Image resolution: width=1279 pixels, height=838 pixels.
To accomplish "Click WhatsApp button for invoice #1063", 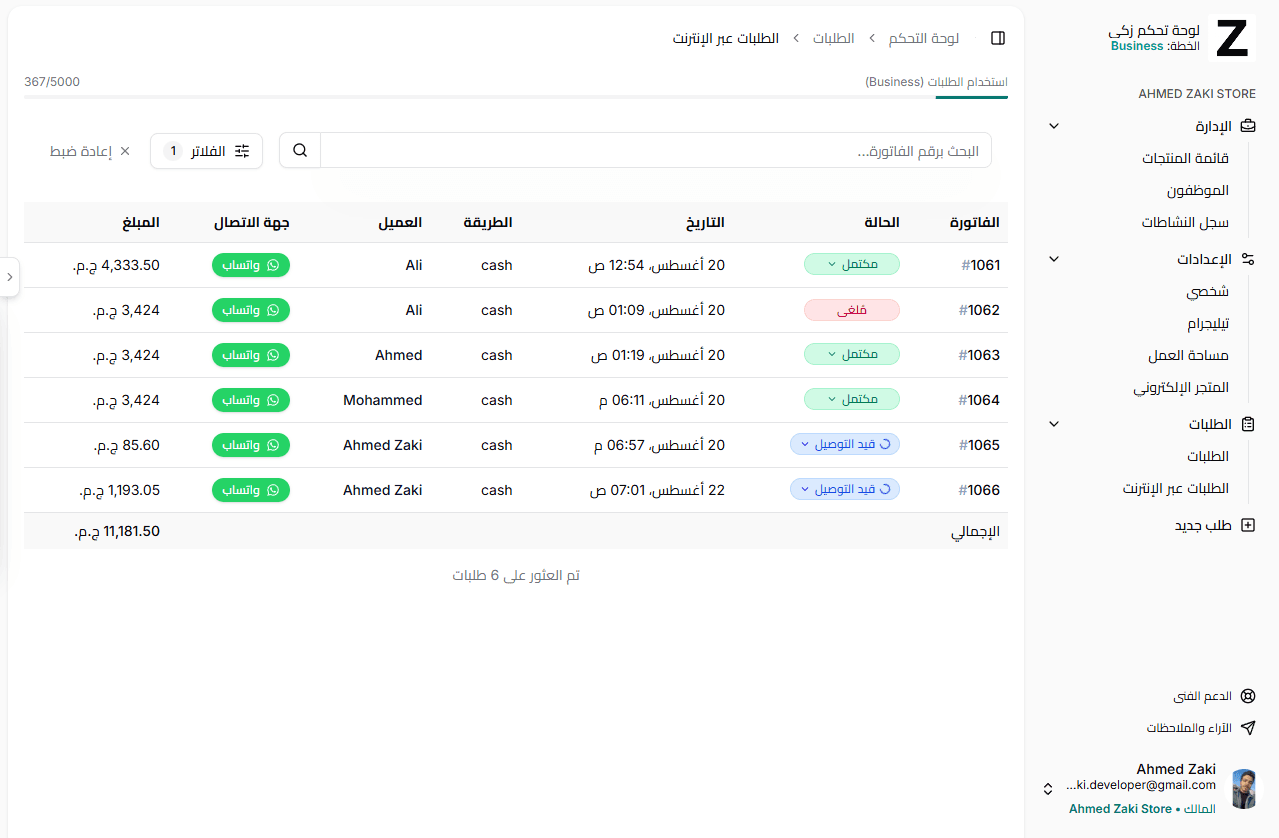I will point(251,355).
